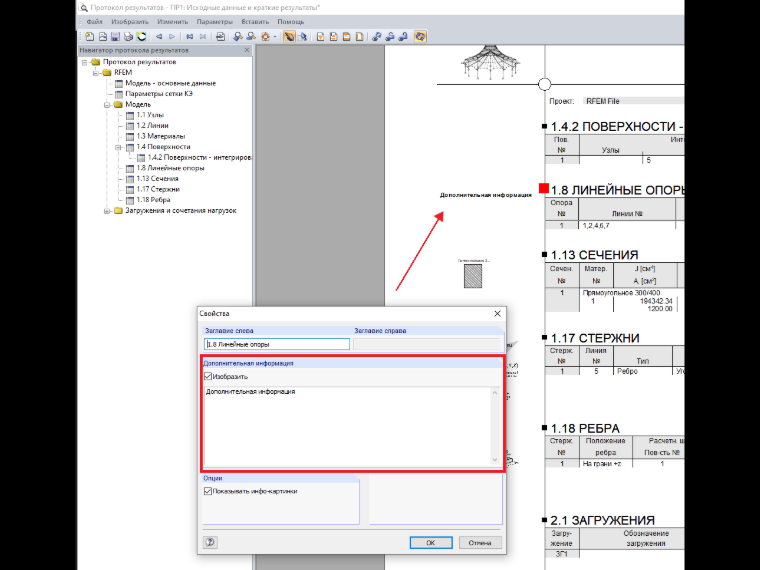The width and height of the screenshot is (760, 570).
Task: Click the Заглавие слева input field
Action: coord(277,344)
